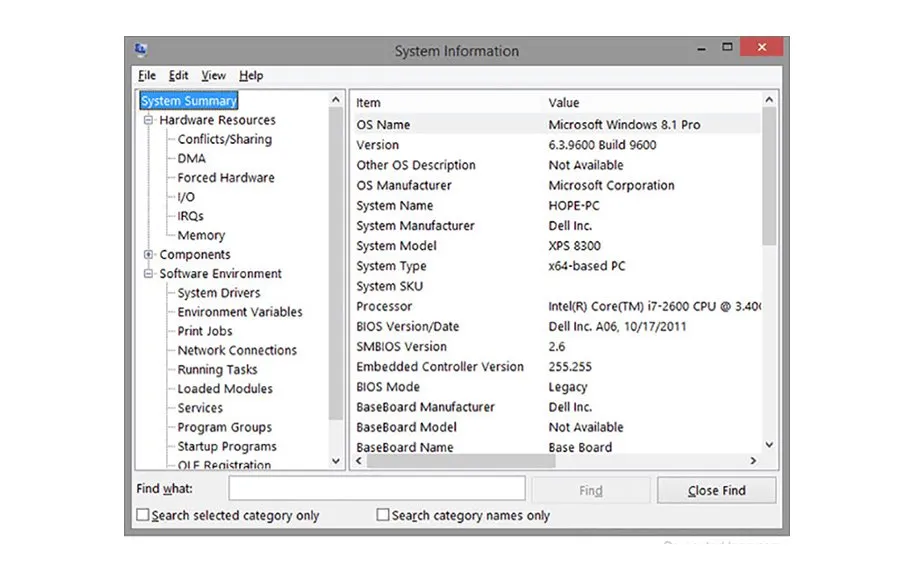Open the Help menu
The height and width of the screenshot is (580, 915).
click(x=251, y=75)
